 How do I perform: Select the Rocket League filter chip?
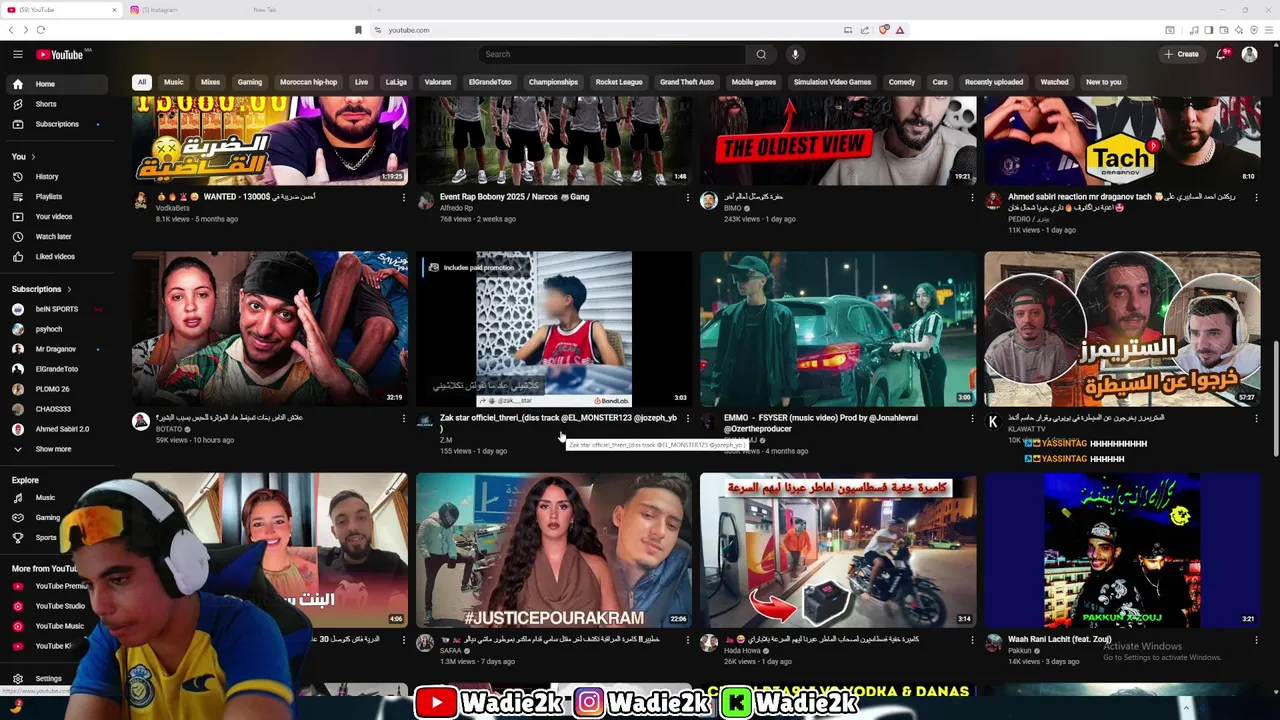[x=619, y=82]
